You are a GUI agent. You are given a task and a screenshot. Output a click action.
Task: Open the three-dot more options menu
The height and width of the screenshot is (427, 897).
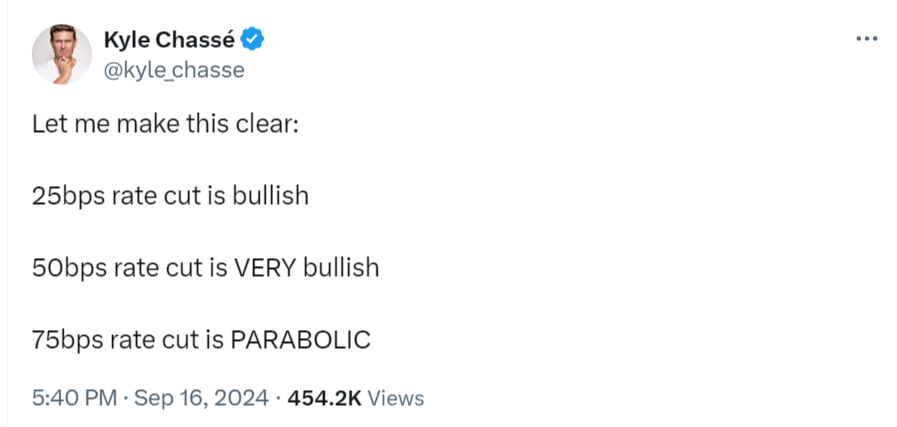click(866, 39)
